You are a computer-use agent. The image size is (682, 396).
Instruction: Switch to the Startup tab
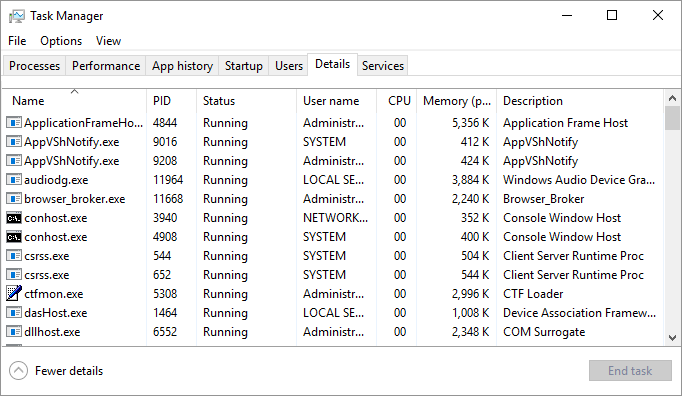pyautogui.click(x=244, y=66)
